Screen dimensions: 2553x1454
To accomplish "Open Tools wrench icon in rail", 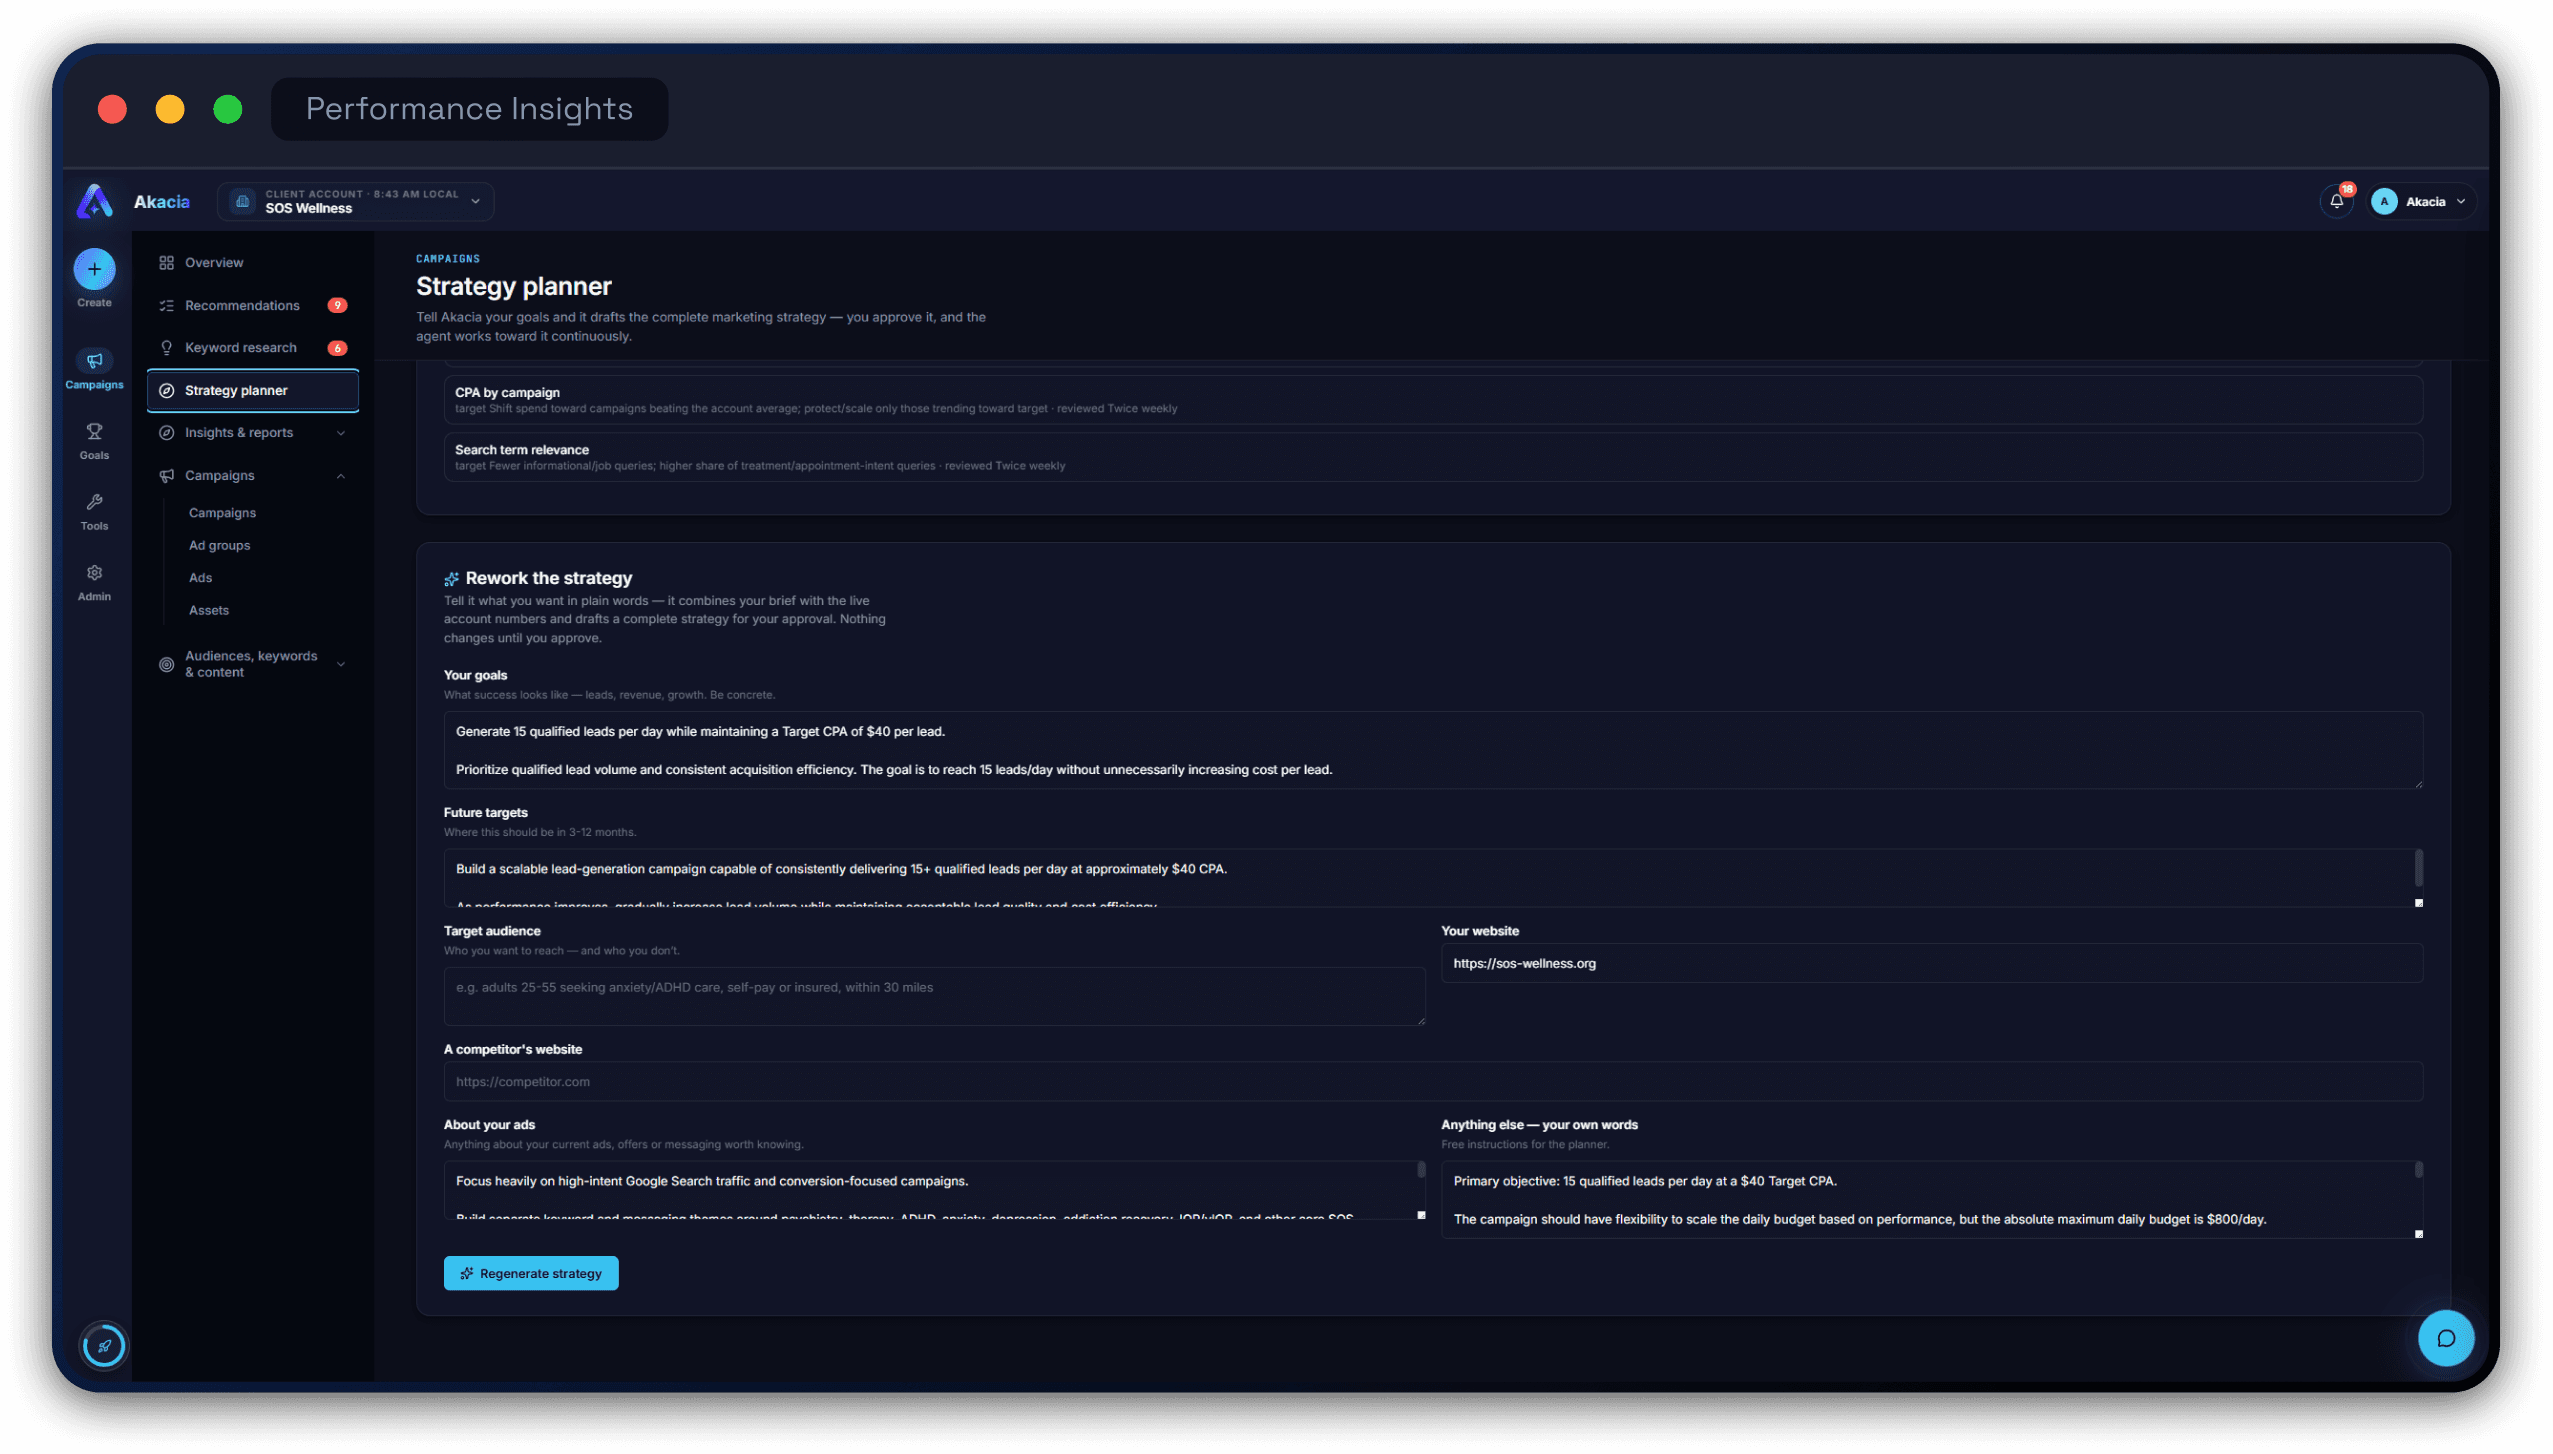I will [x=94, y=502].
